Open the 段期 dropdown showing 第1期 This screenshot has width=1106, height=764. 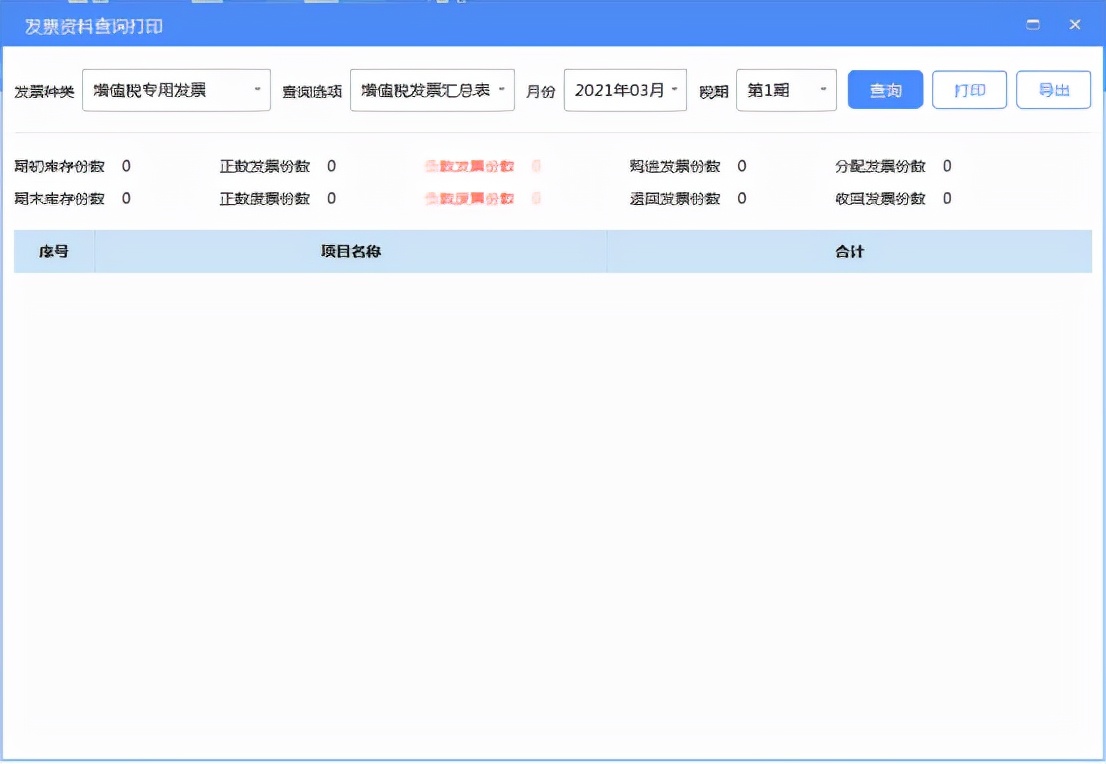point(786,89)
